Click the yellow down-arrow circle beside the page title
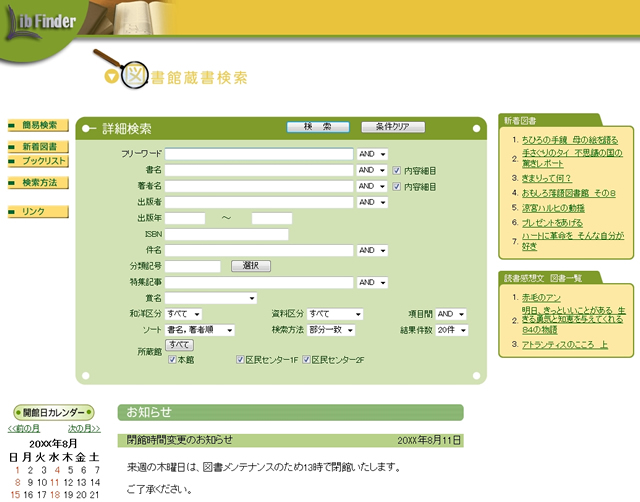The width and height of the screenshot is (640, 502). pos(111,77)
